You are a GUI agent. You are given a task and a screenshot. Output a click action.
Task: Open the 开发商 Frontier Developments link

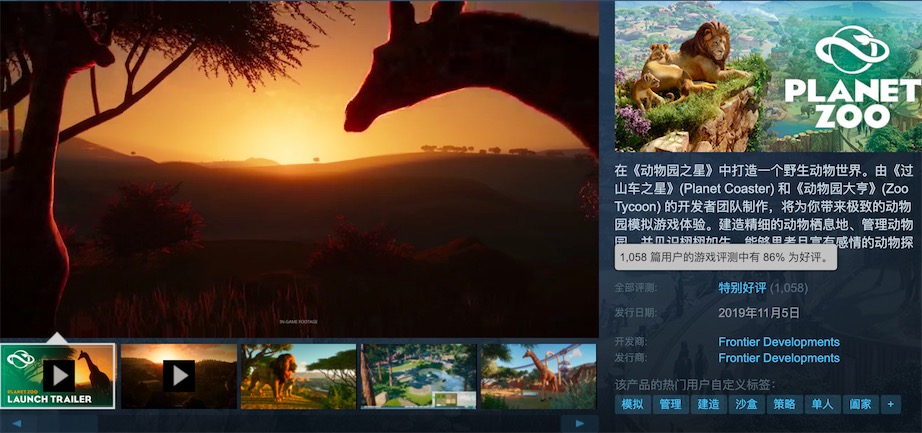click(778, 342)
